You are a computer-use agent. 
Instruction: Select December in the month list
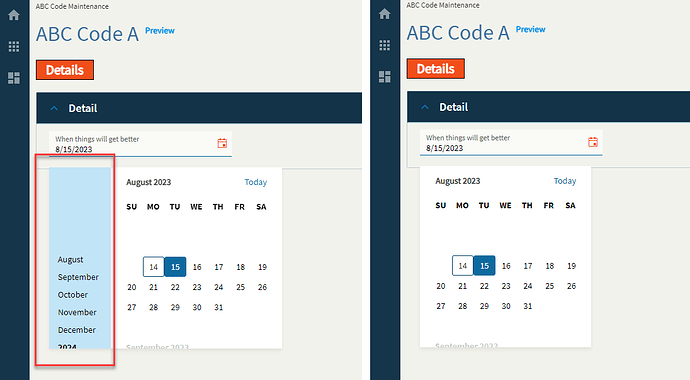pos(77,330)
